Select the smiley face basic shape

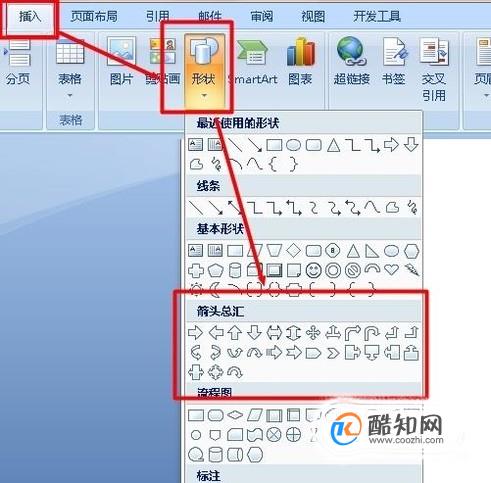tap(313, 270)
